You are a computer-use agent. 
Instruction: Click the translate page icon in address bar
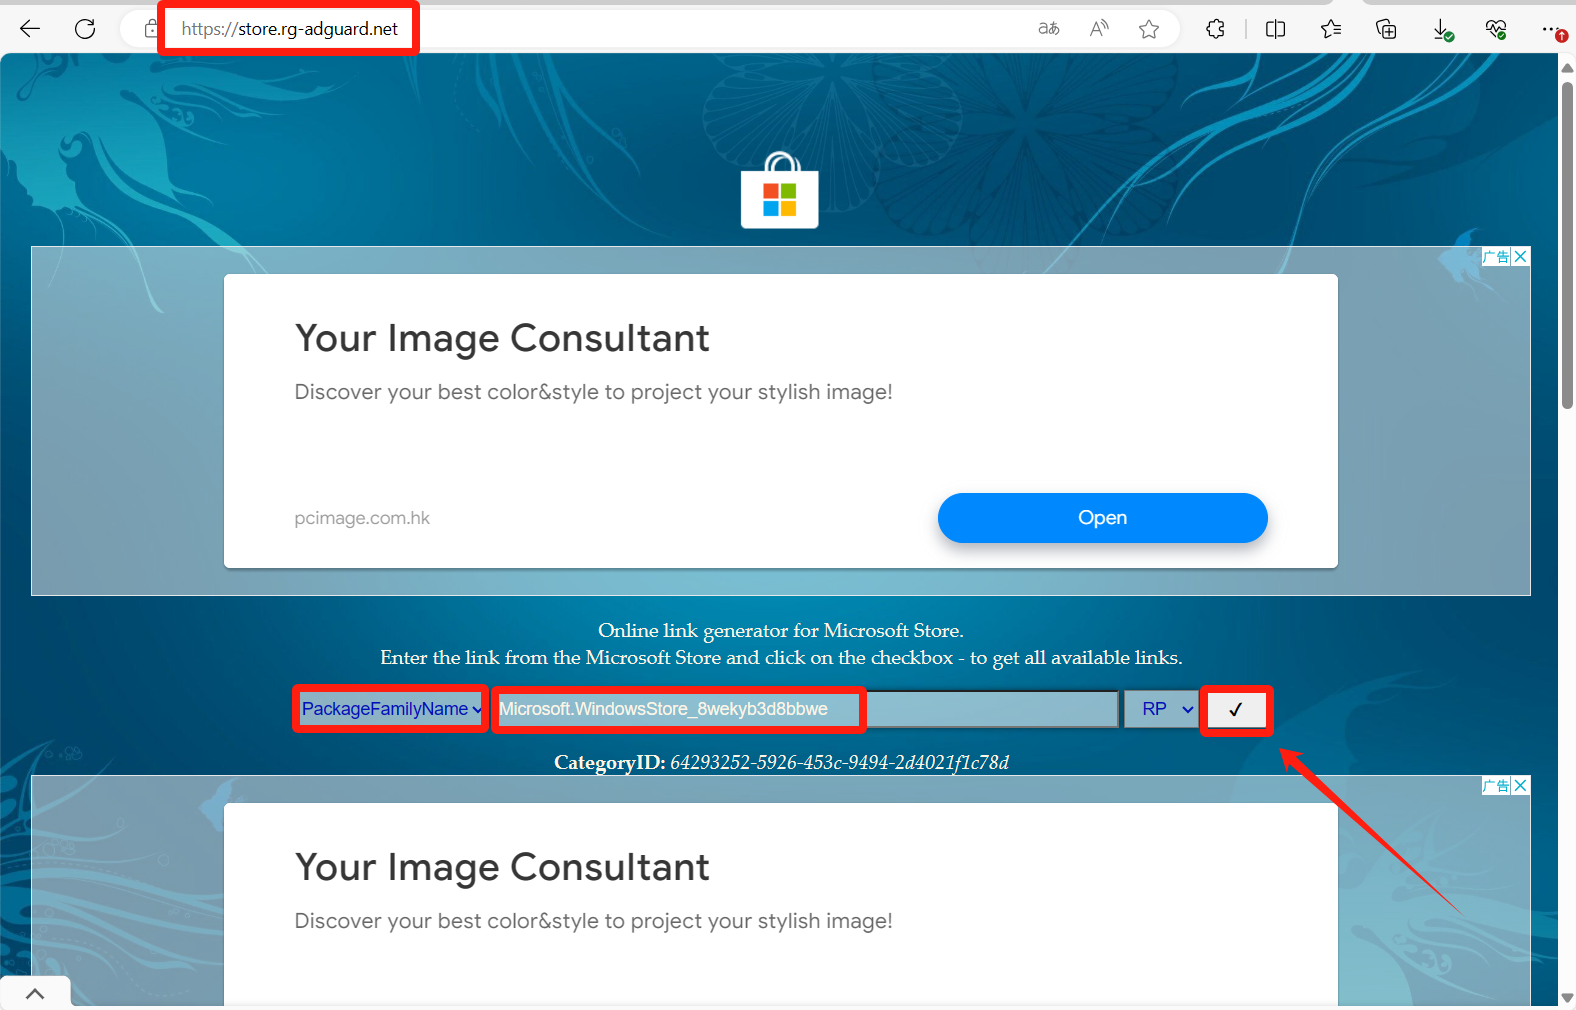(1048, 29)
